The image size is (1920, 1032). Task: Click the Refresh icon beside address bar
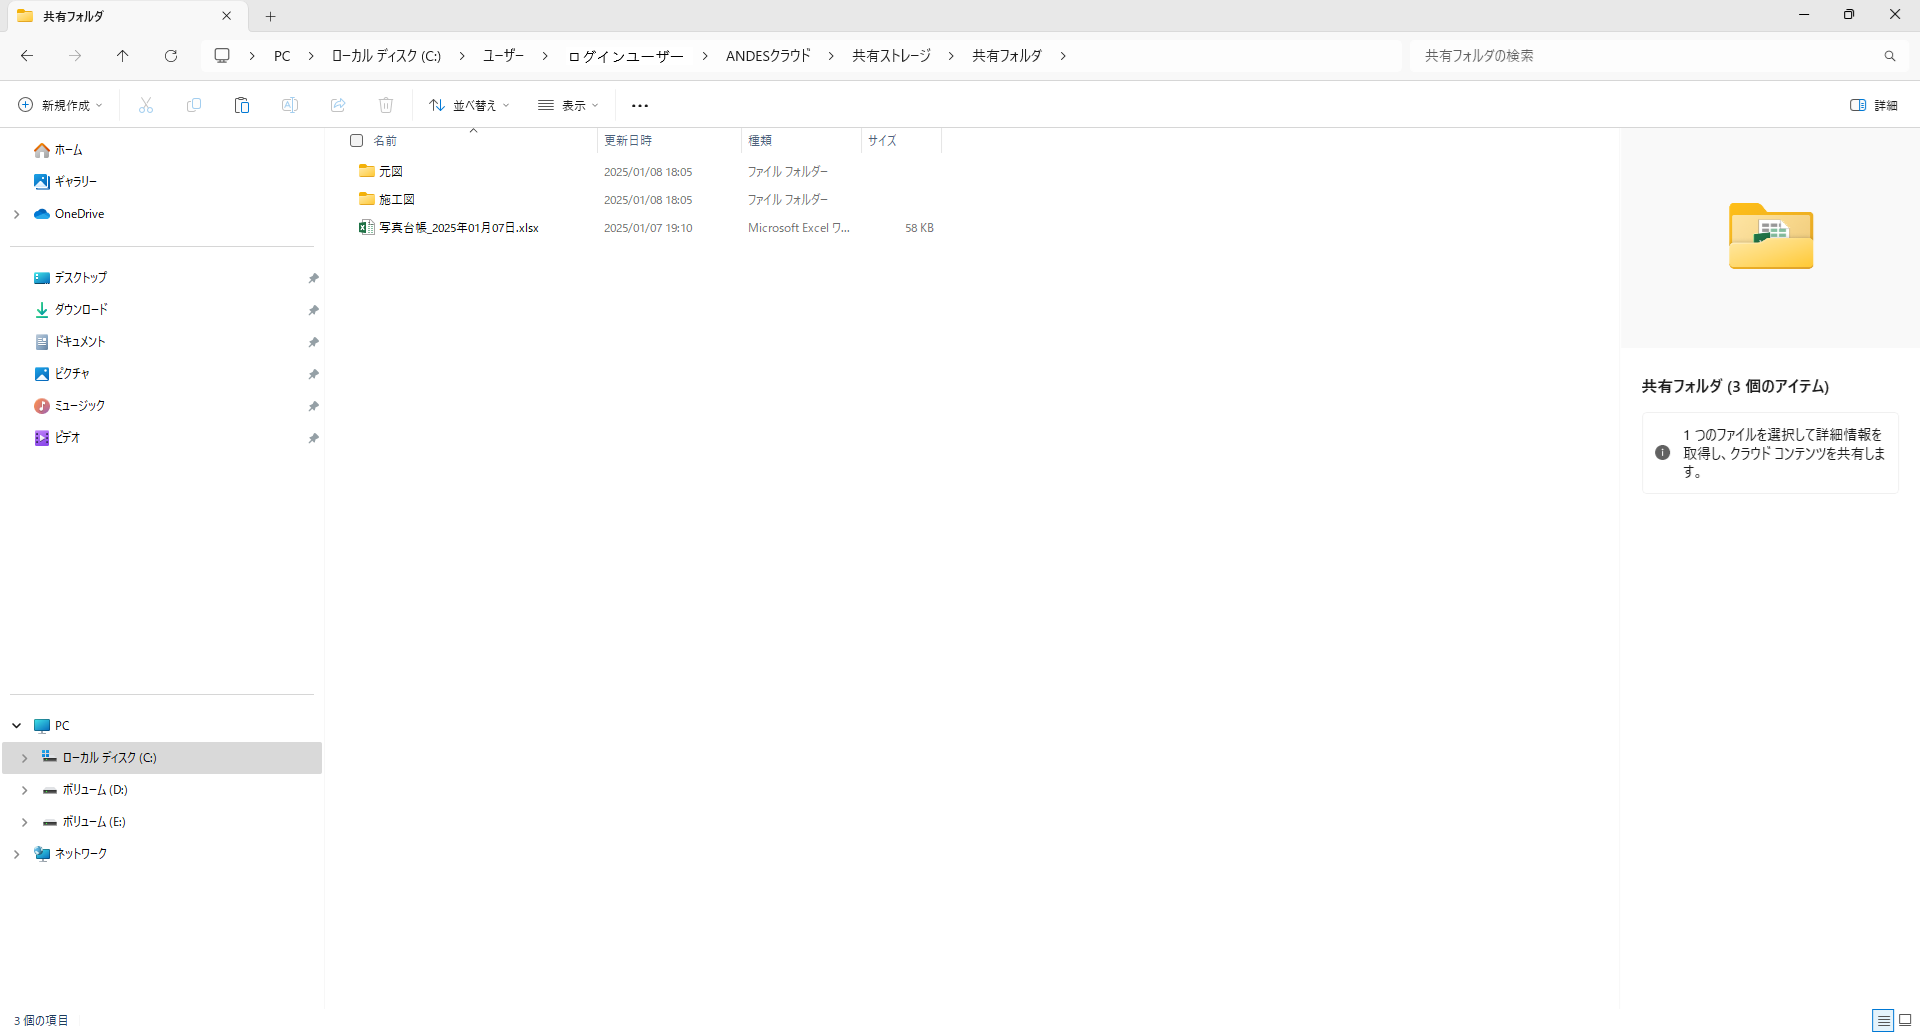pos(171,56)
